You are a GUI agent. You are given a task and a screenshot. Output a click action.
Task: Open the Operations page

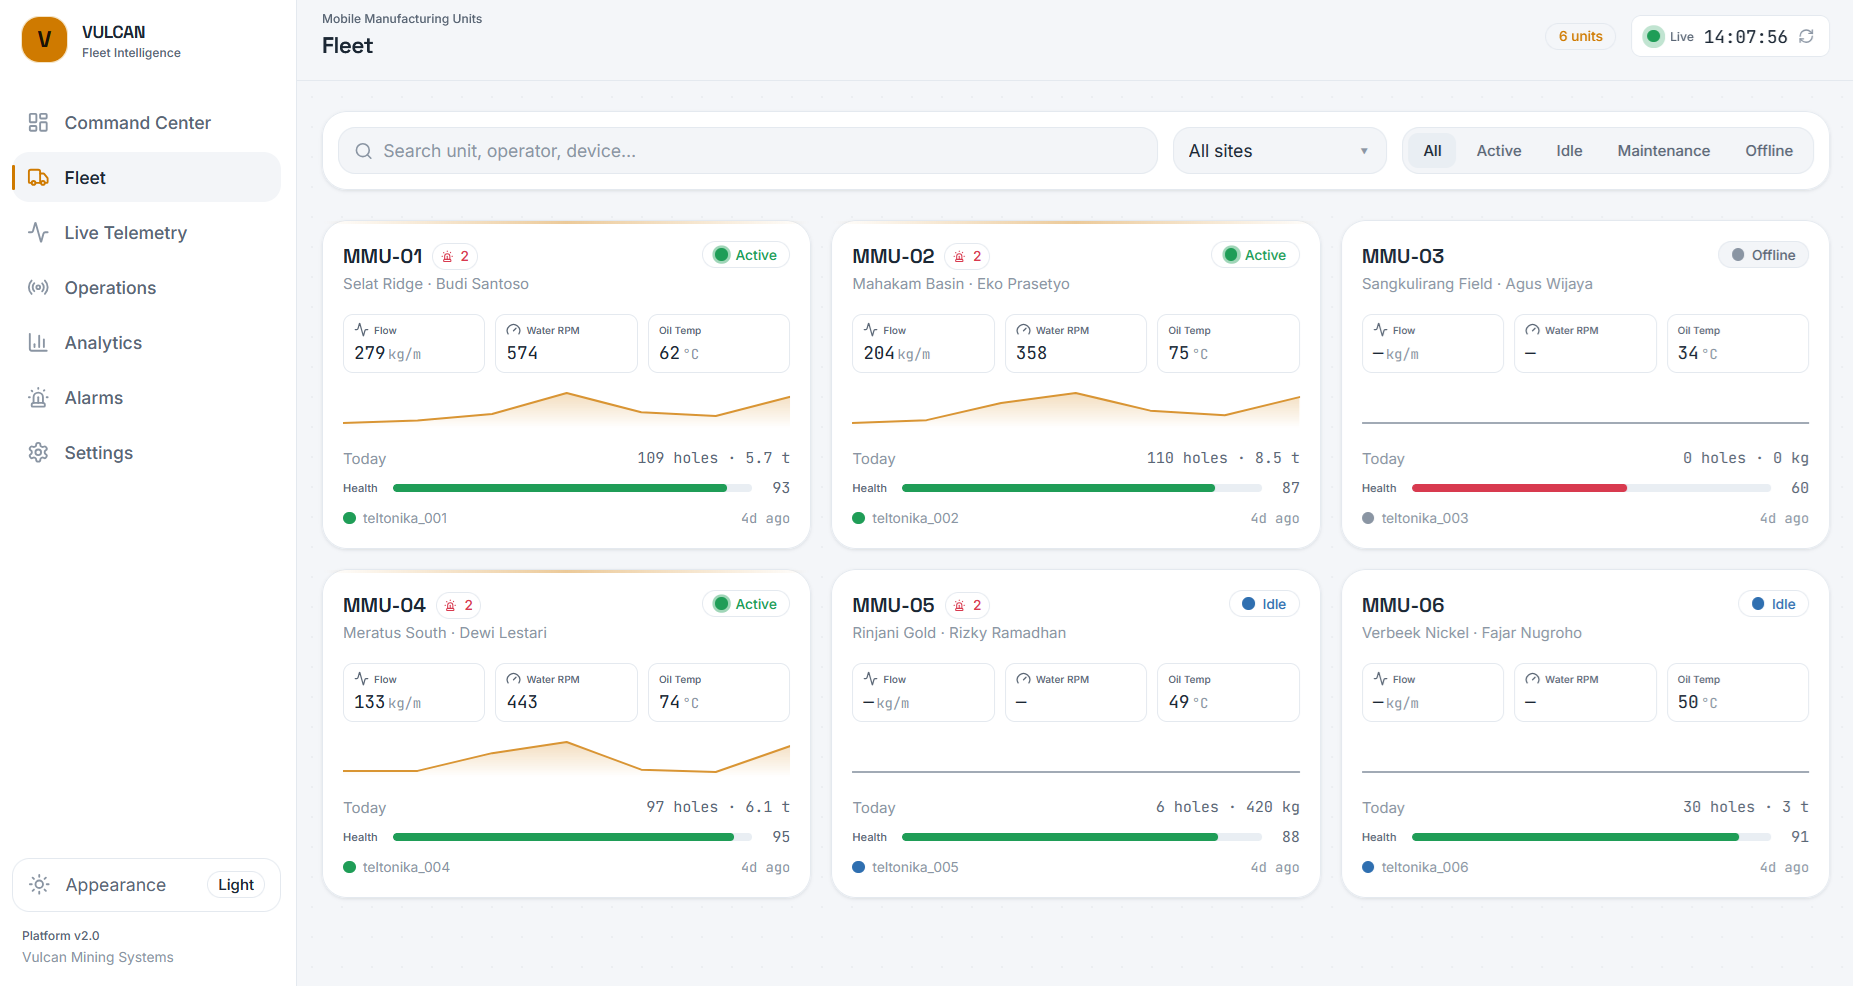[x=146, y=287]
